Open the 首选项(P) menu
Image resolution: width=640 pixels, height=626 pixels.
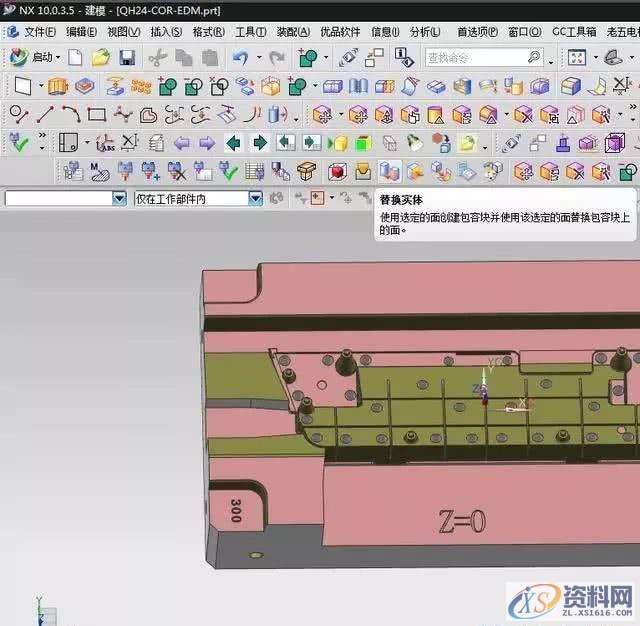click(x=477, y=32)
